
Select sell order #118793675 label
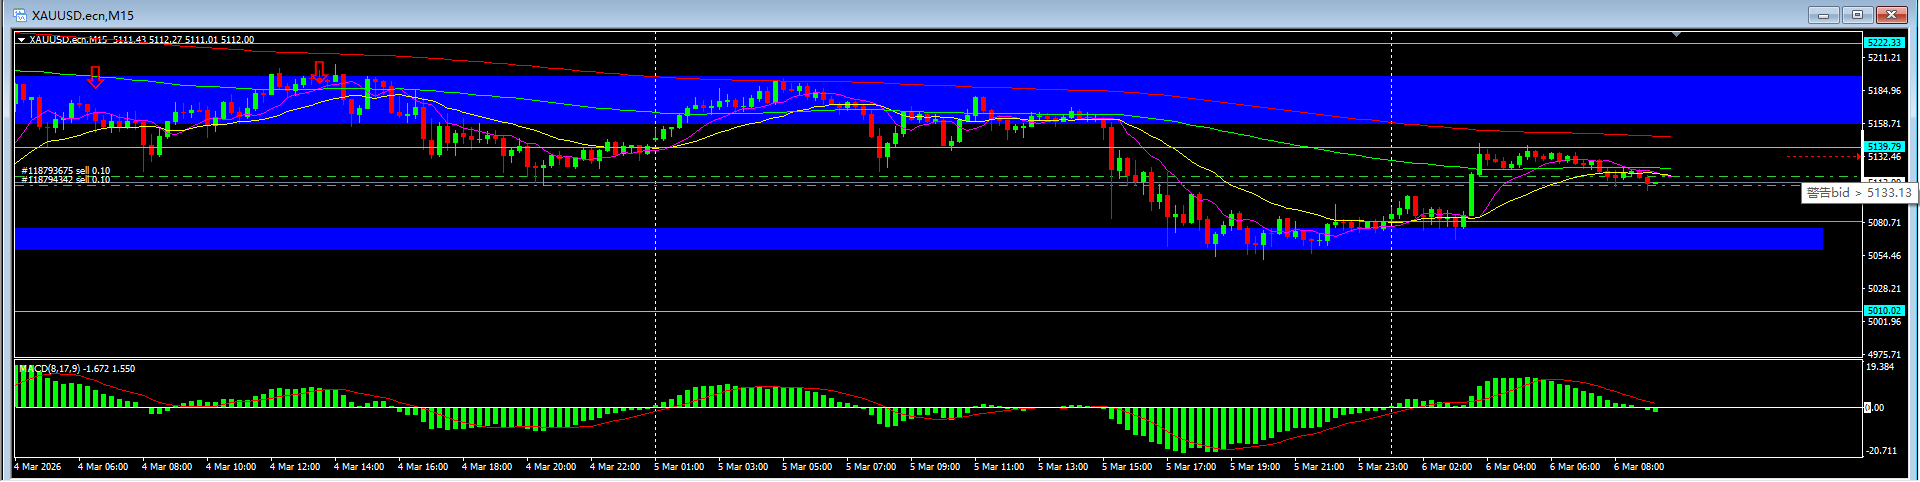[x=66, y=171]
